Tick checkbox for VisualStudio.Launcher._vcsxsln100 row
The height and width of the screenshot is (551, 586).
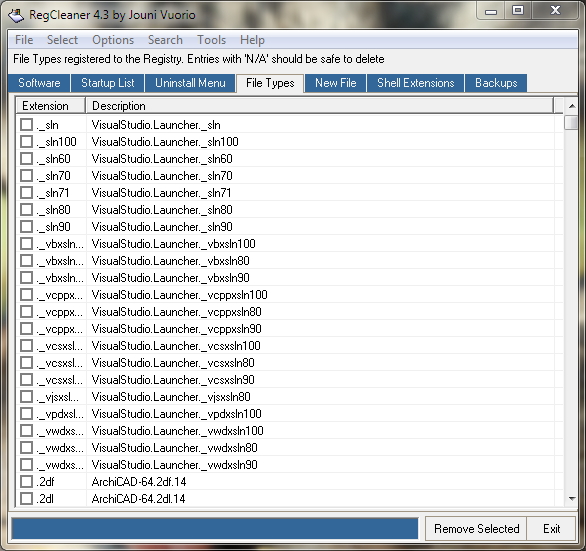tap(27, 346)
